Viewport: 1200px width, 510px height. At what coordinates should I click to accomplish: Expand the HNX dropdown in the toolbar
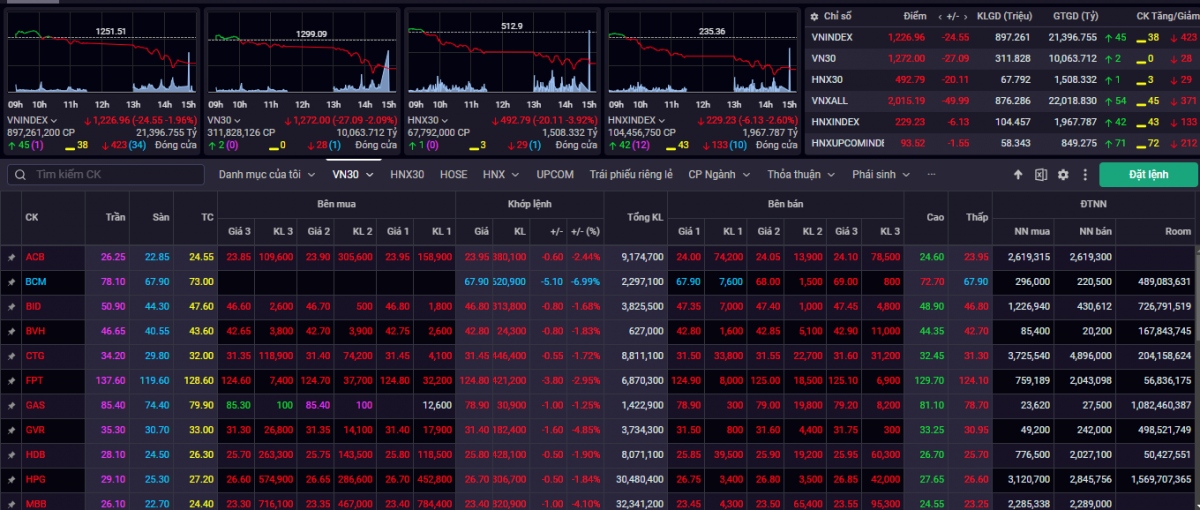[500, 174]
